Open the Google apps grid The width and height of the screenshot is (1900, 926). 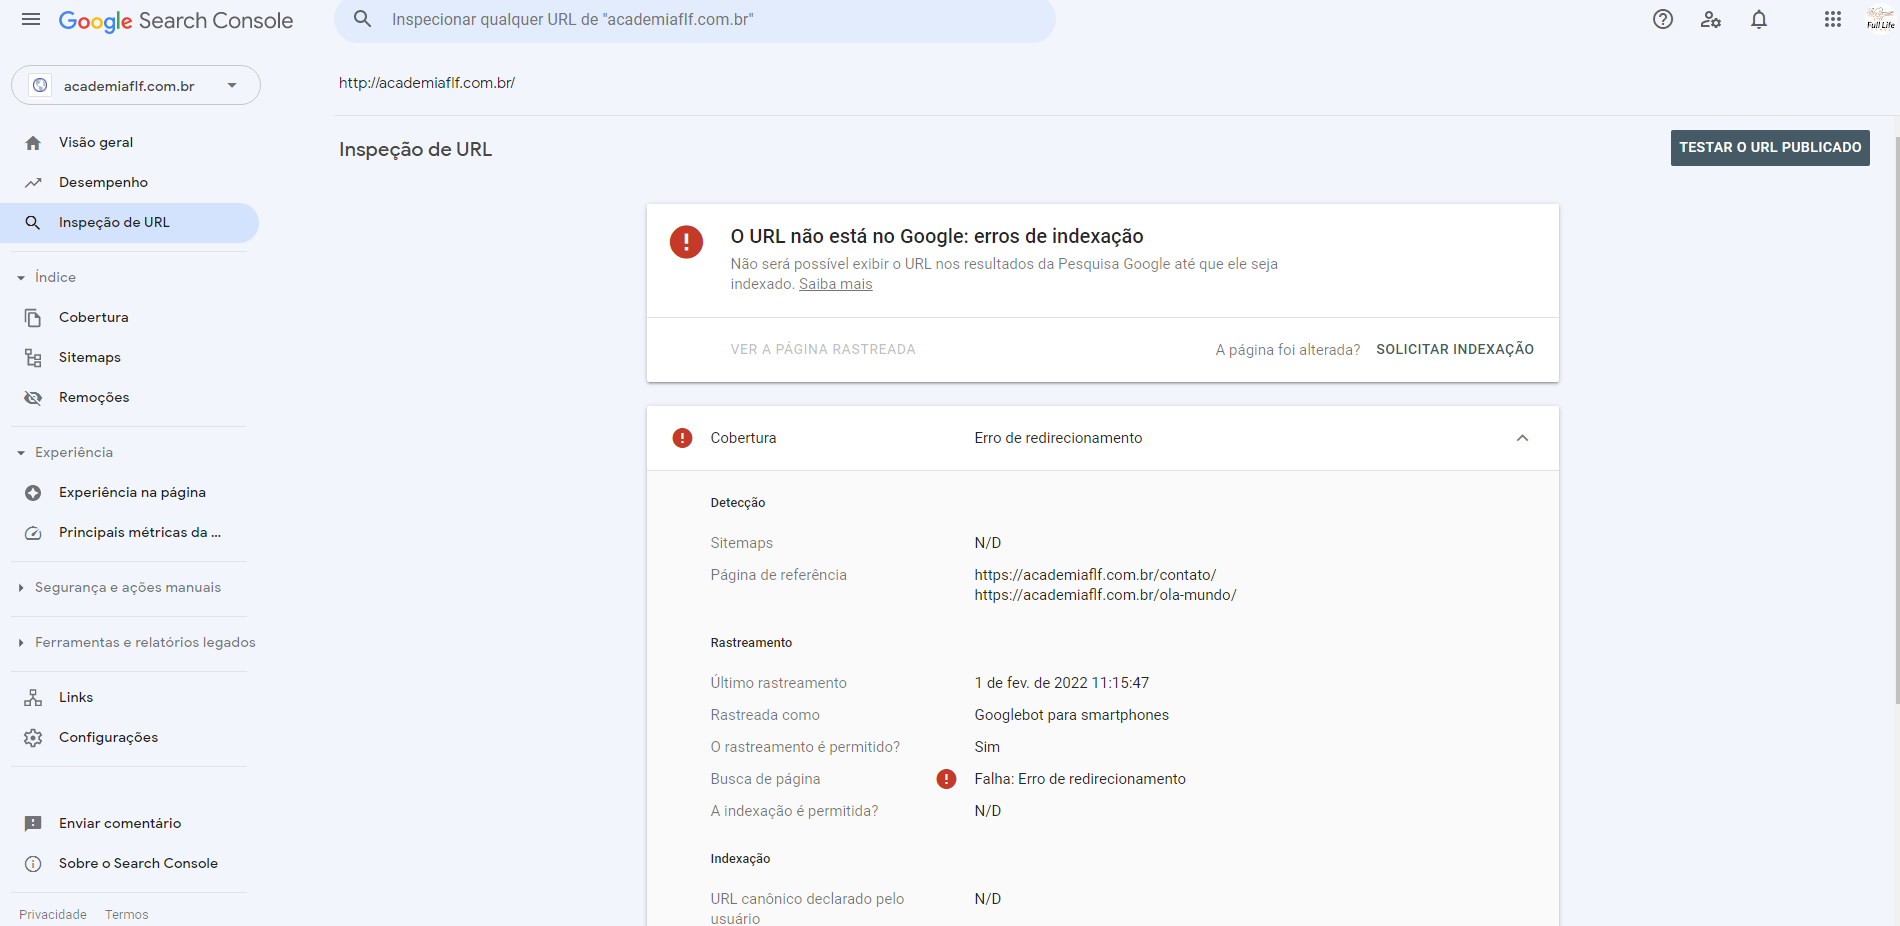pyautogui.click(x=1833, y=19)
